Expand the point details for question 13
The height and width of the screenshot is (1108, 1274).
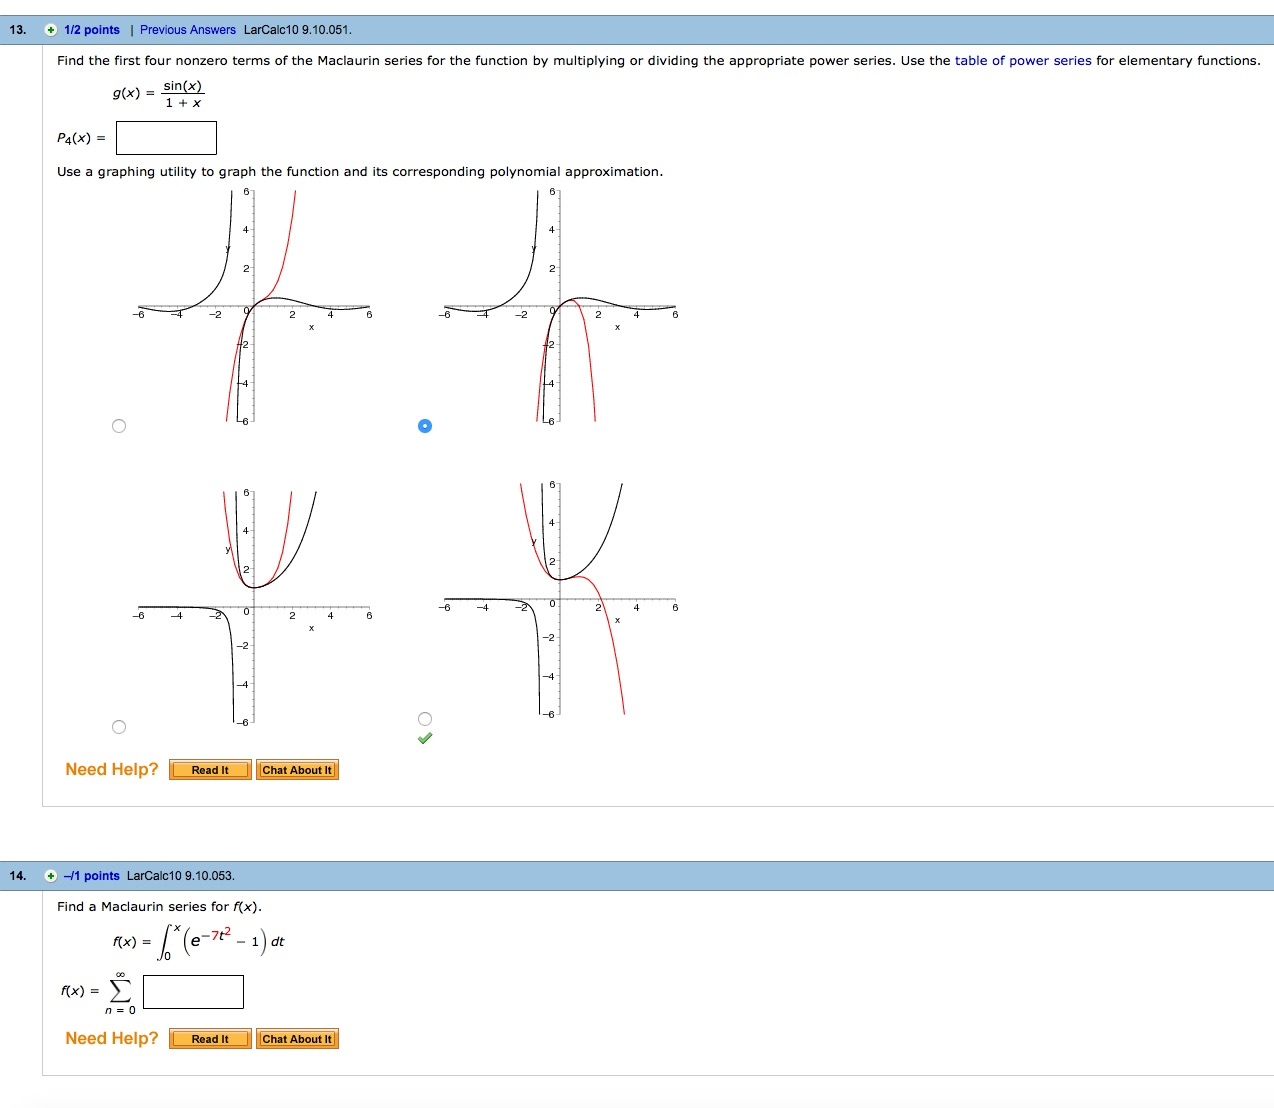(48, 30)
